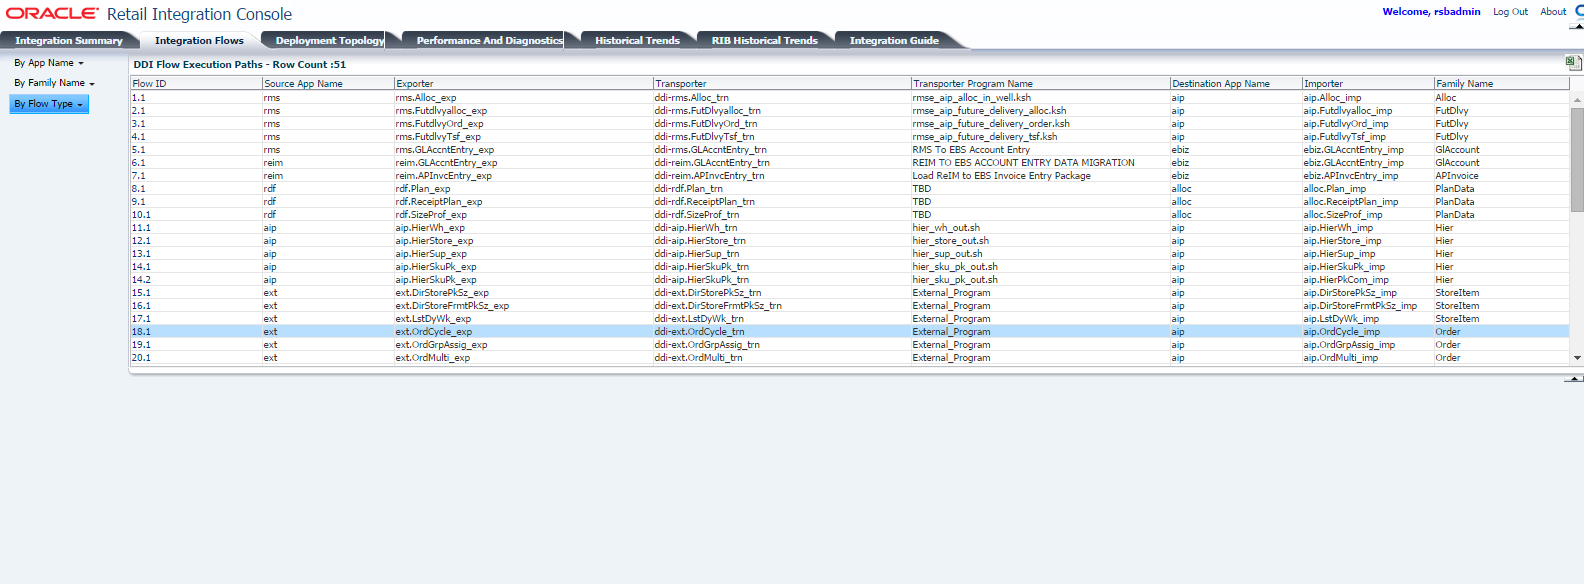
Task: Click the Family Name column header
Action: coord(1501,84)
